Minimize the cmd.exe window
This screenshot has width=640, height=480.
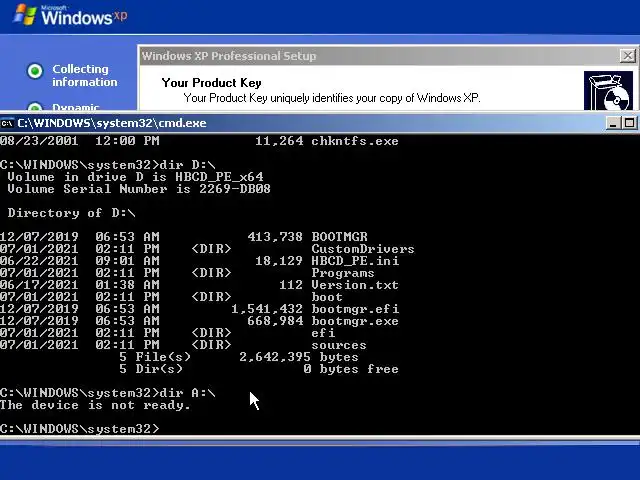pyautogui.click(x=613, y=123)
